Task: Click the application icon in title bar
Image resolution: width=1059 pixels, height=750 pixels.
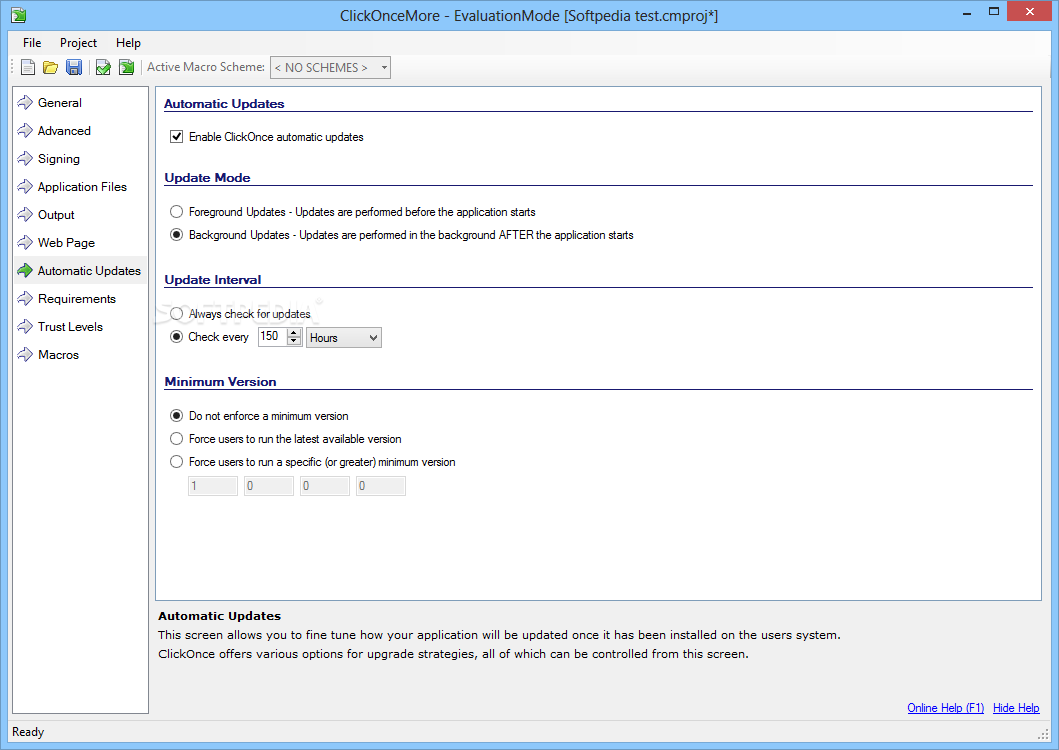Action: [x=19, y=15]
